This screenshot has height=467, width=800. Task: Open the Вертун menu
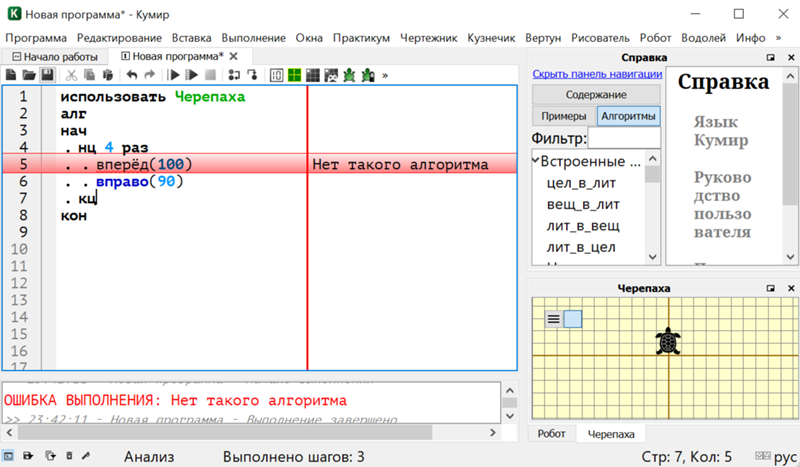(543, 38)
